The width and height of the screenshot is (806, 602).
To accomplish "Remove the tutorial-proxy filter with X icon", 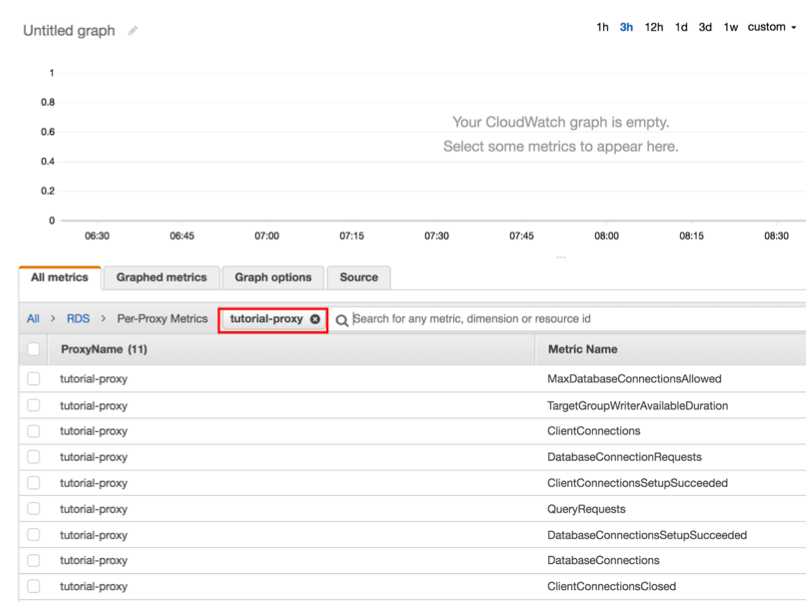I will pos(315,319).
